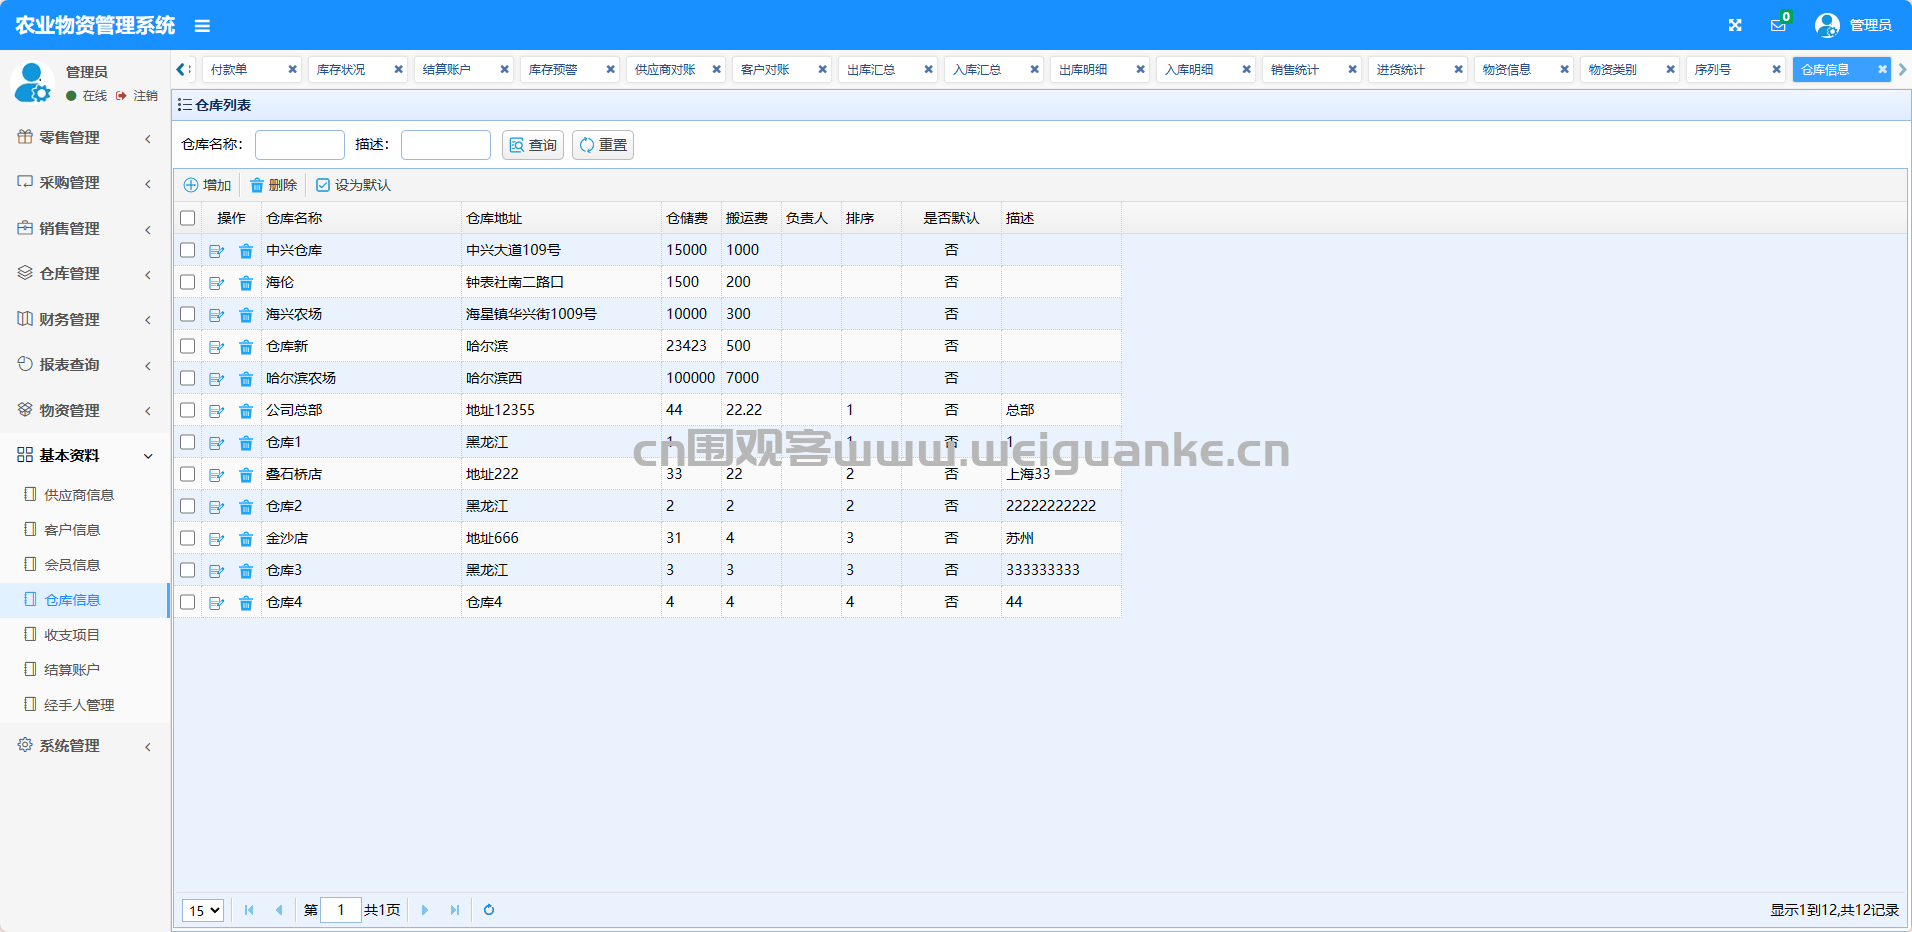Expand the 系统管理 sidebar menu
Viewport: 1912px width, 932px height.
(85, 746)
